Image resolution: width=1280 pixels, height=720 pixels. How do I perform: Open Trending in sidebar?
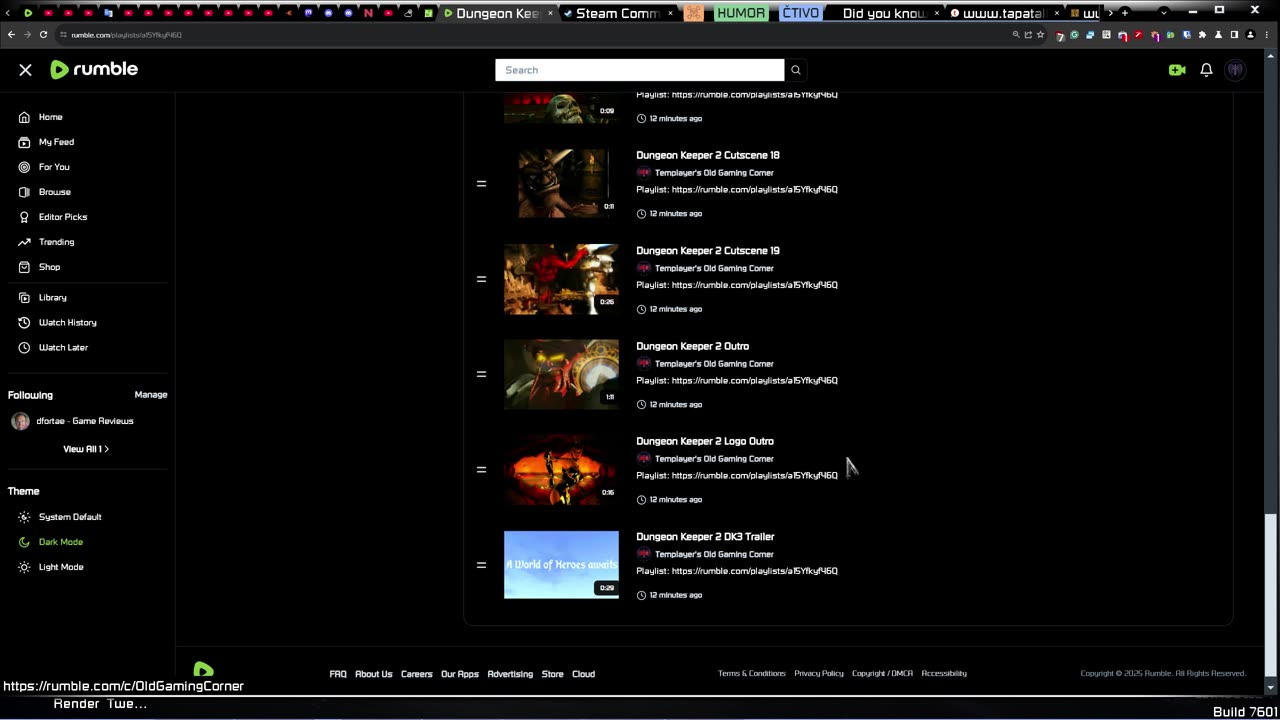(56, 242)
